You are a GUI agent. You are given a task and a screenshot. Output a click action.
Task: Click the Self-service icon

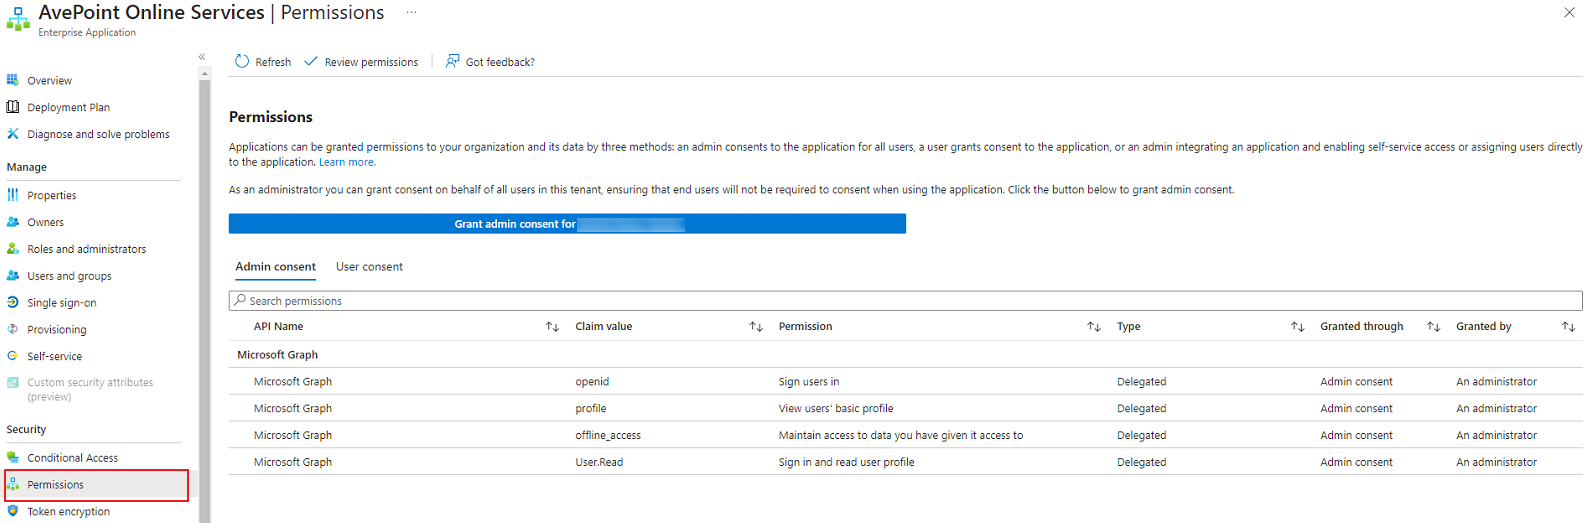click(13, 356)
